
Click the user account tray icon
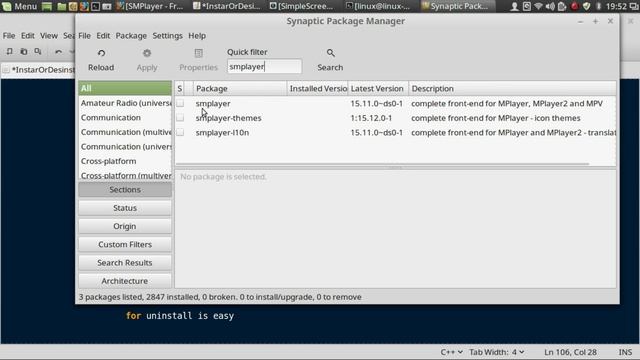[514, 6]
